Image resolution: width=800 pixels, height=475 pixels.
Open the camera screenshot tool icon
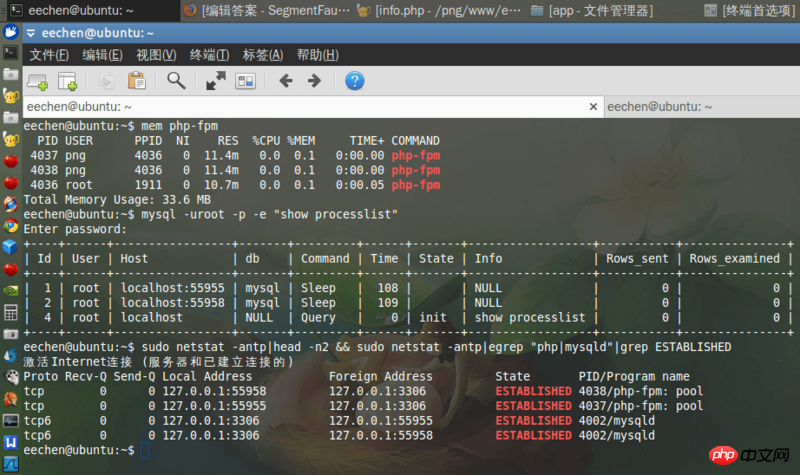11,334
